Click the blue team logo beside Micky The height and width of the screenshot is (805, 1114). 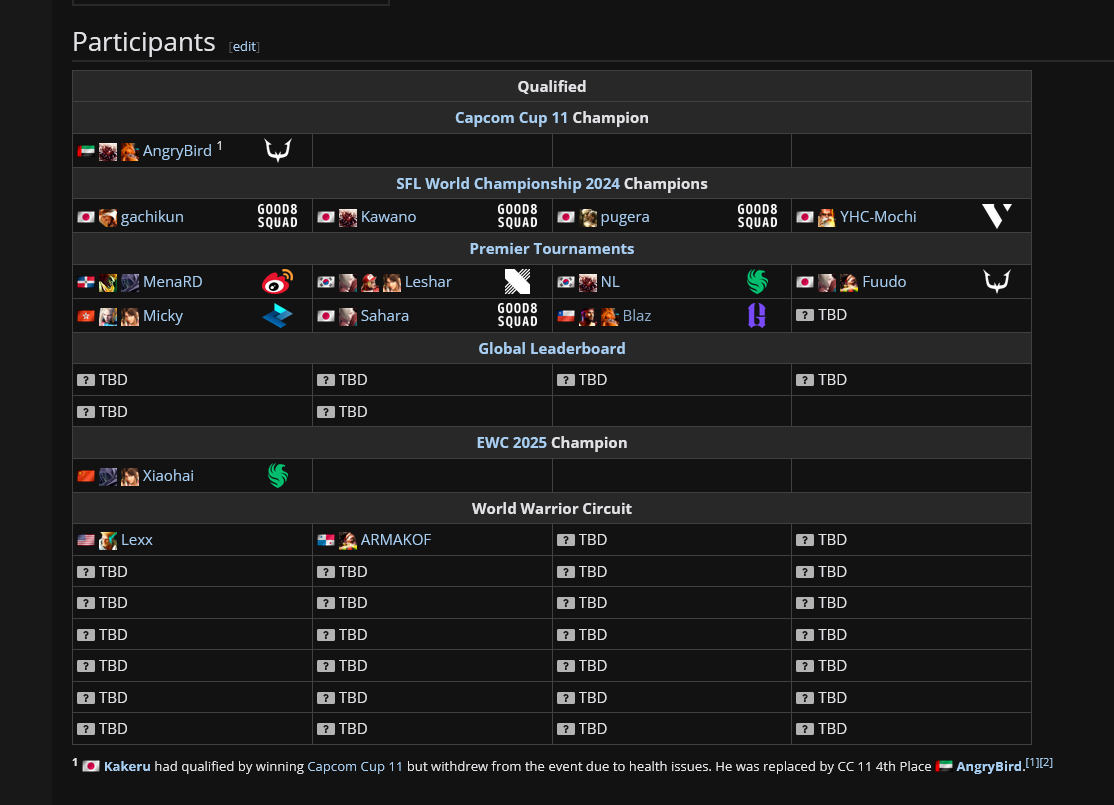point(277,315)
